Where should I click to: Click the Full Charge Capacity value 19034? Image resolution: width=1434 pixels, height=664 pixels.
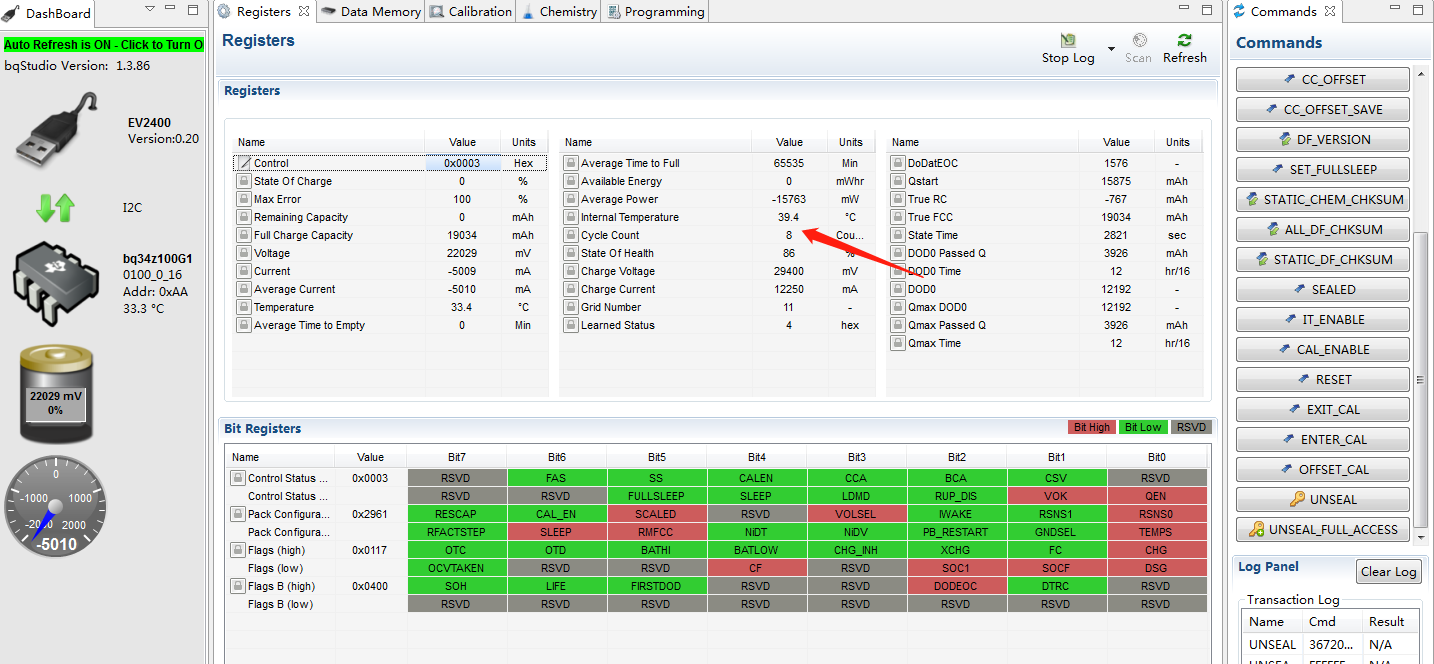coord(462,235)
